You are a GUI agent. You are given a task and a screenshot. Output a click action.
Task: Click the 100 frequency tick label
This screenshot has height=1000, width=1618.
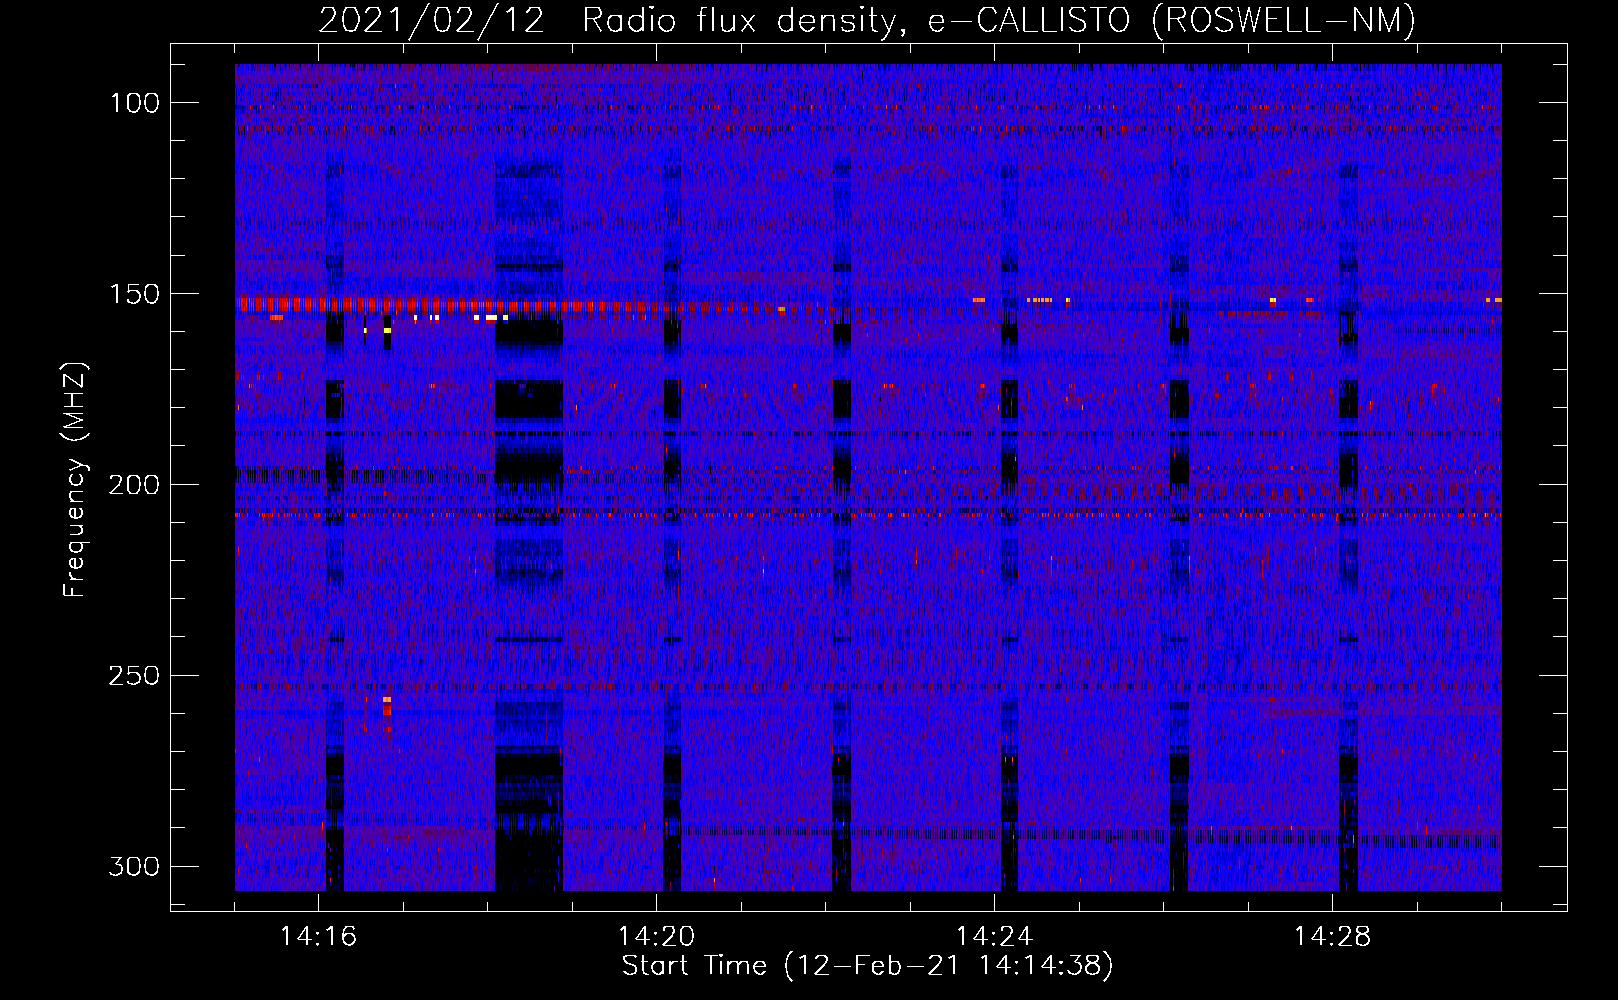(x=133, y=103)
